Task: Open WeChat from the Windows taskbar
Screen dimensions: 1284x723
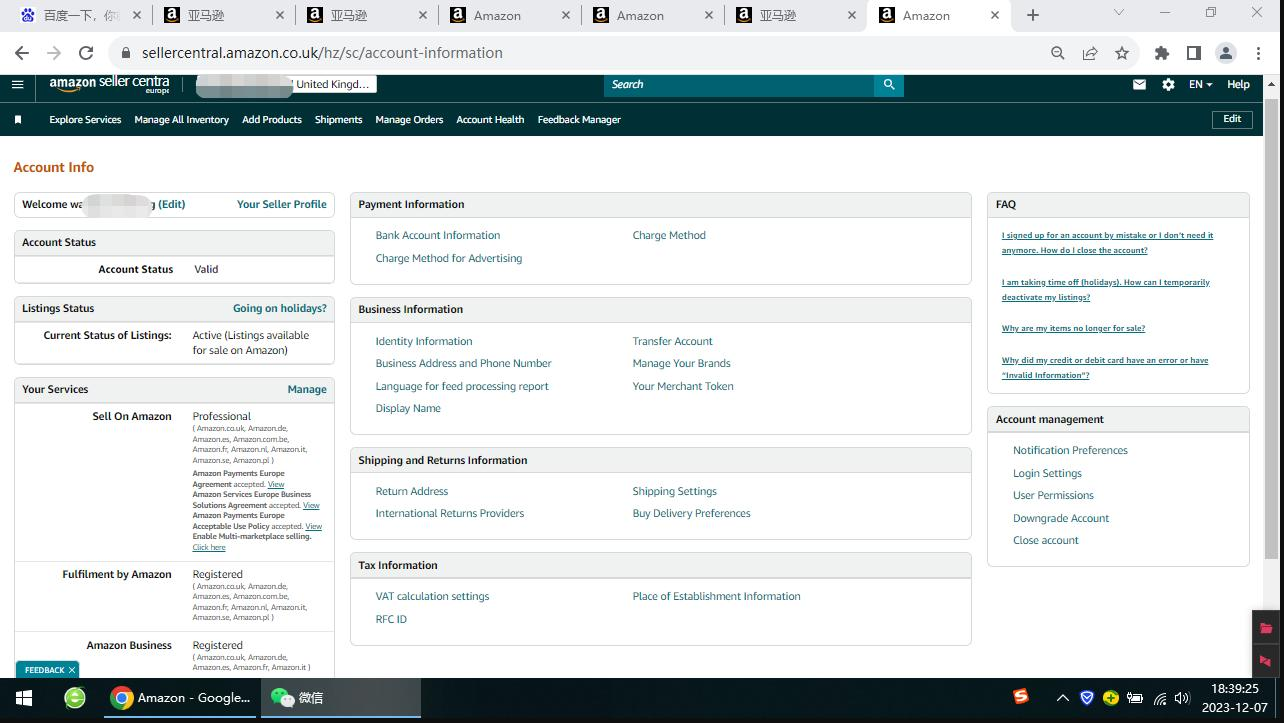Action: point(340,698)
